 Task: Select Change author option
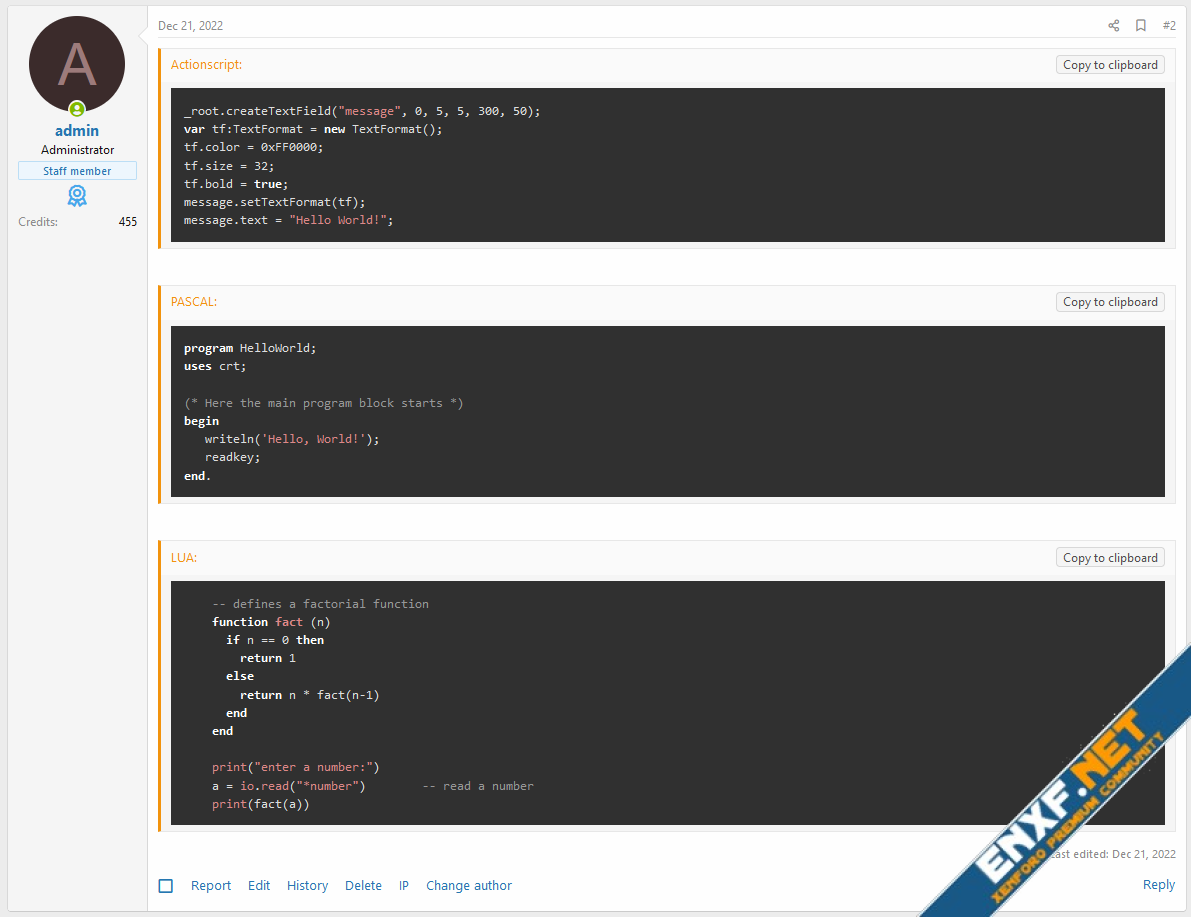(468, 886)
